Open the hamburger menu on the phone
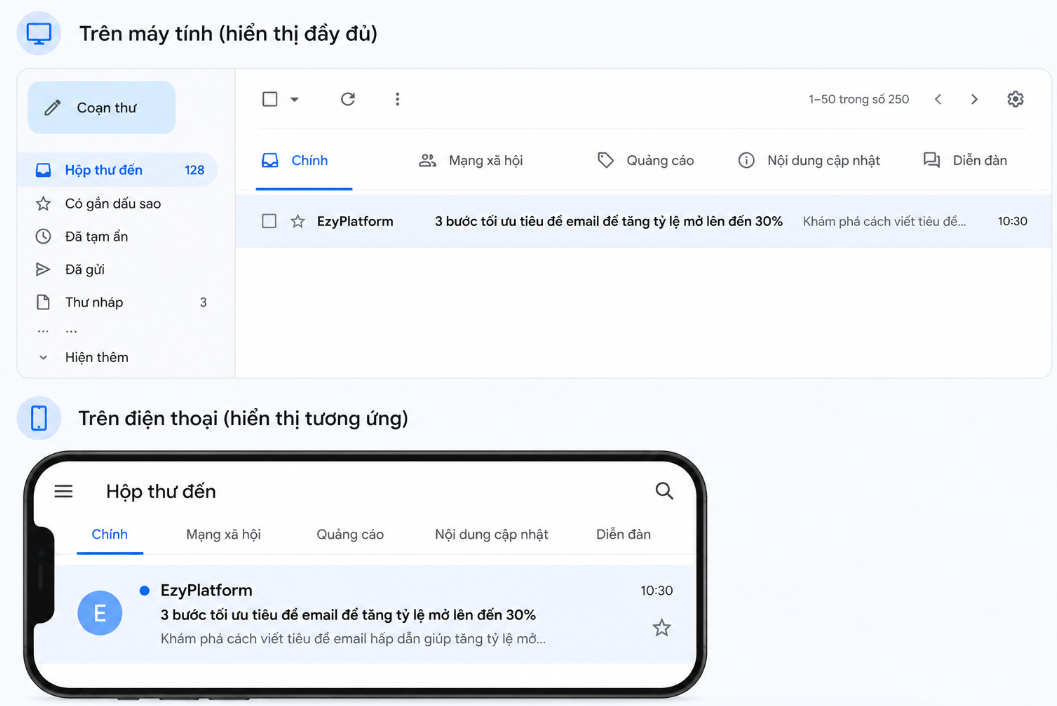Image resolution: width=1057 pixels, height=706 pixels. [x=63, y=491]
